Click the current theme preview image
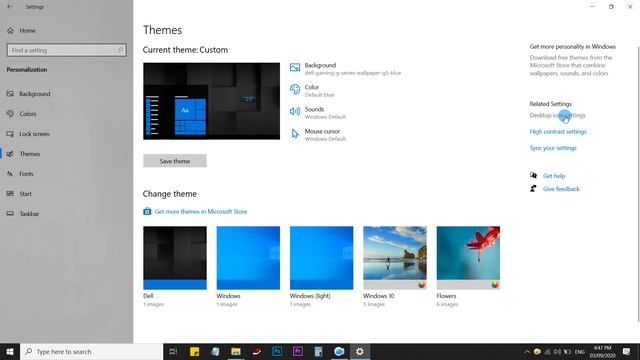 click(211, 101)
